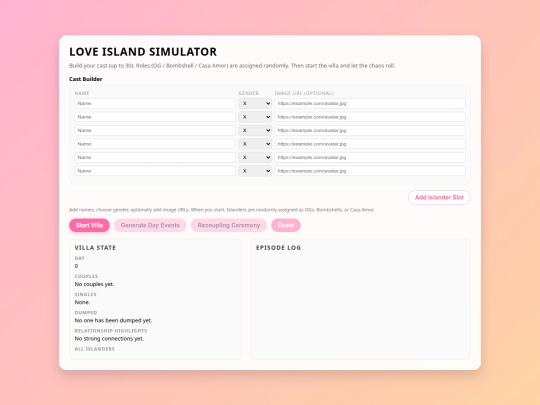The image size is (540, 405).
Task: Click the Episode Log heading
Action: pyautogui.click(x=278, y=248)
